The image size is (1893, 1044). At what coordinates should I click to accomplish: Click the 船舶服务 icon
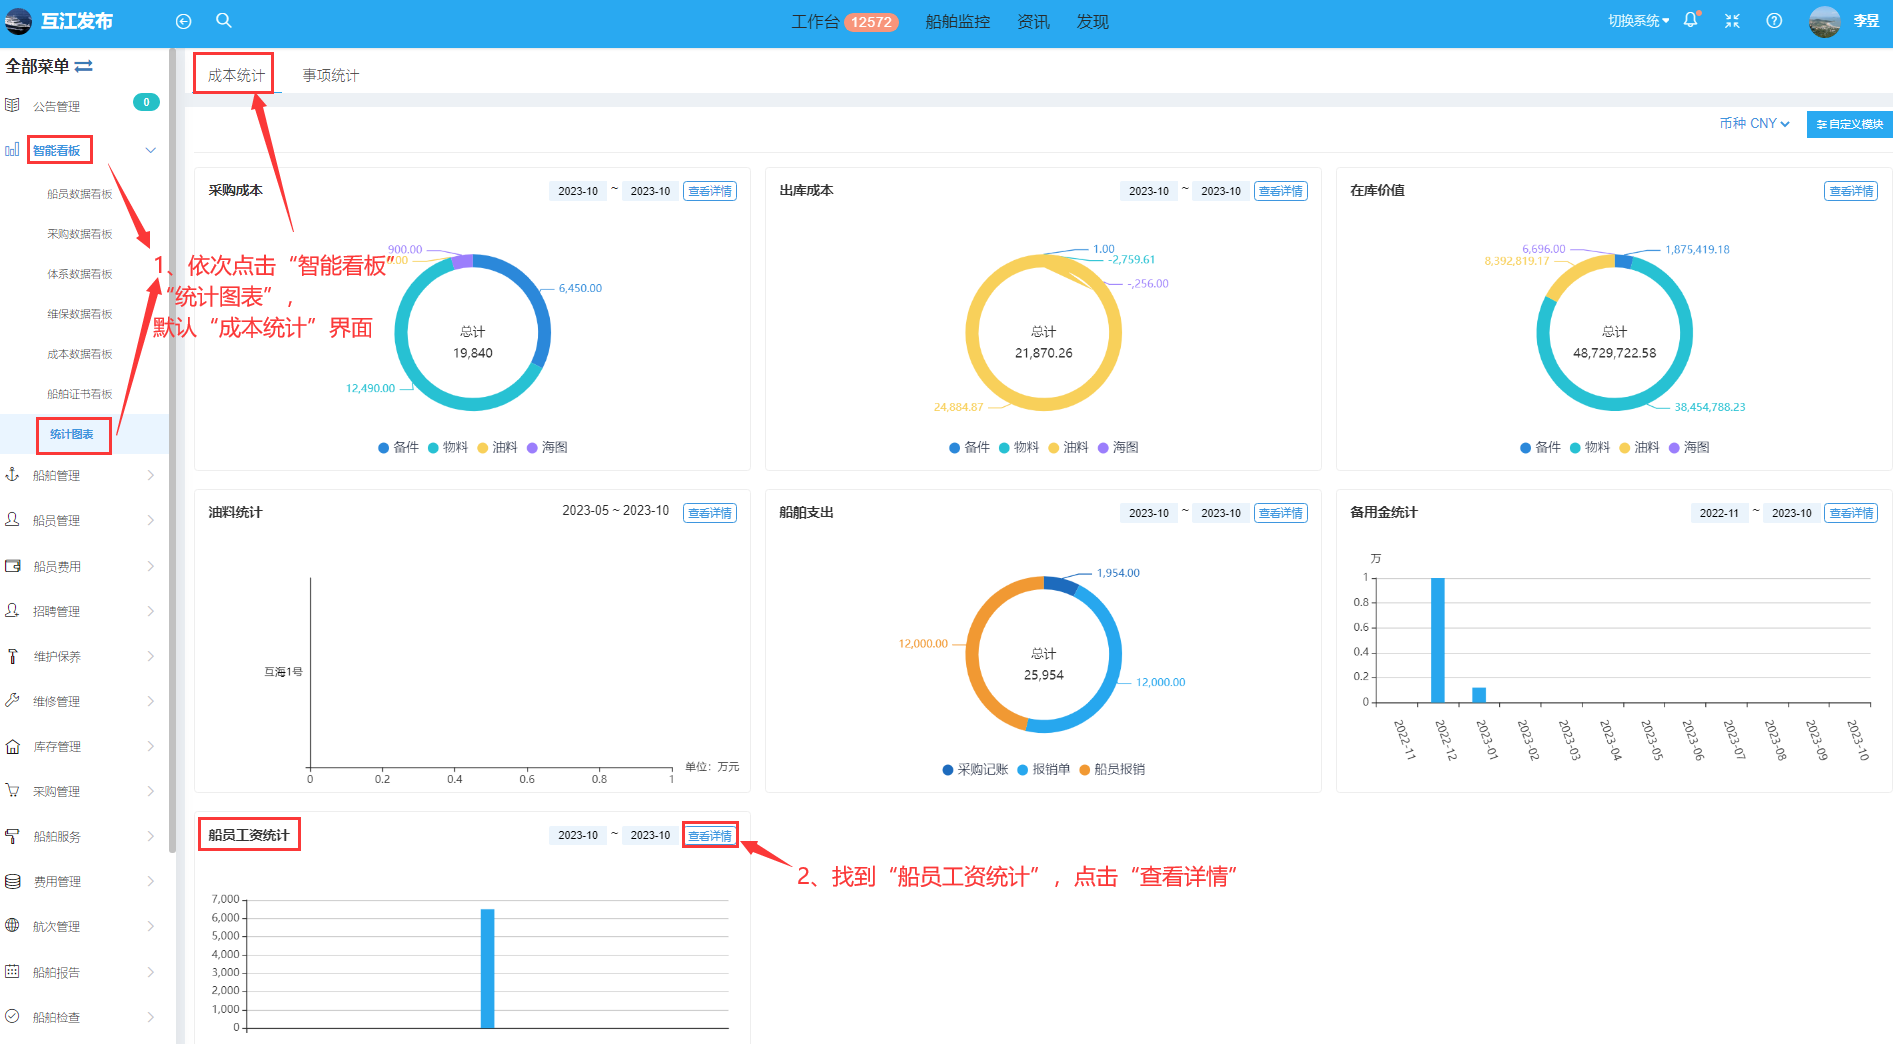[12, 836]
